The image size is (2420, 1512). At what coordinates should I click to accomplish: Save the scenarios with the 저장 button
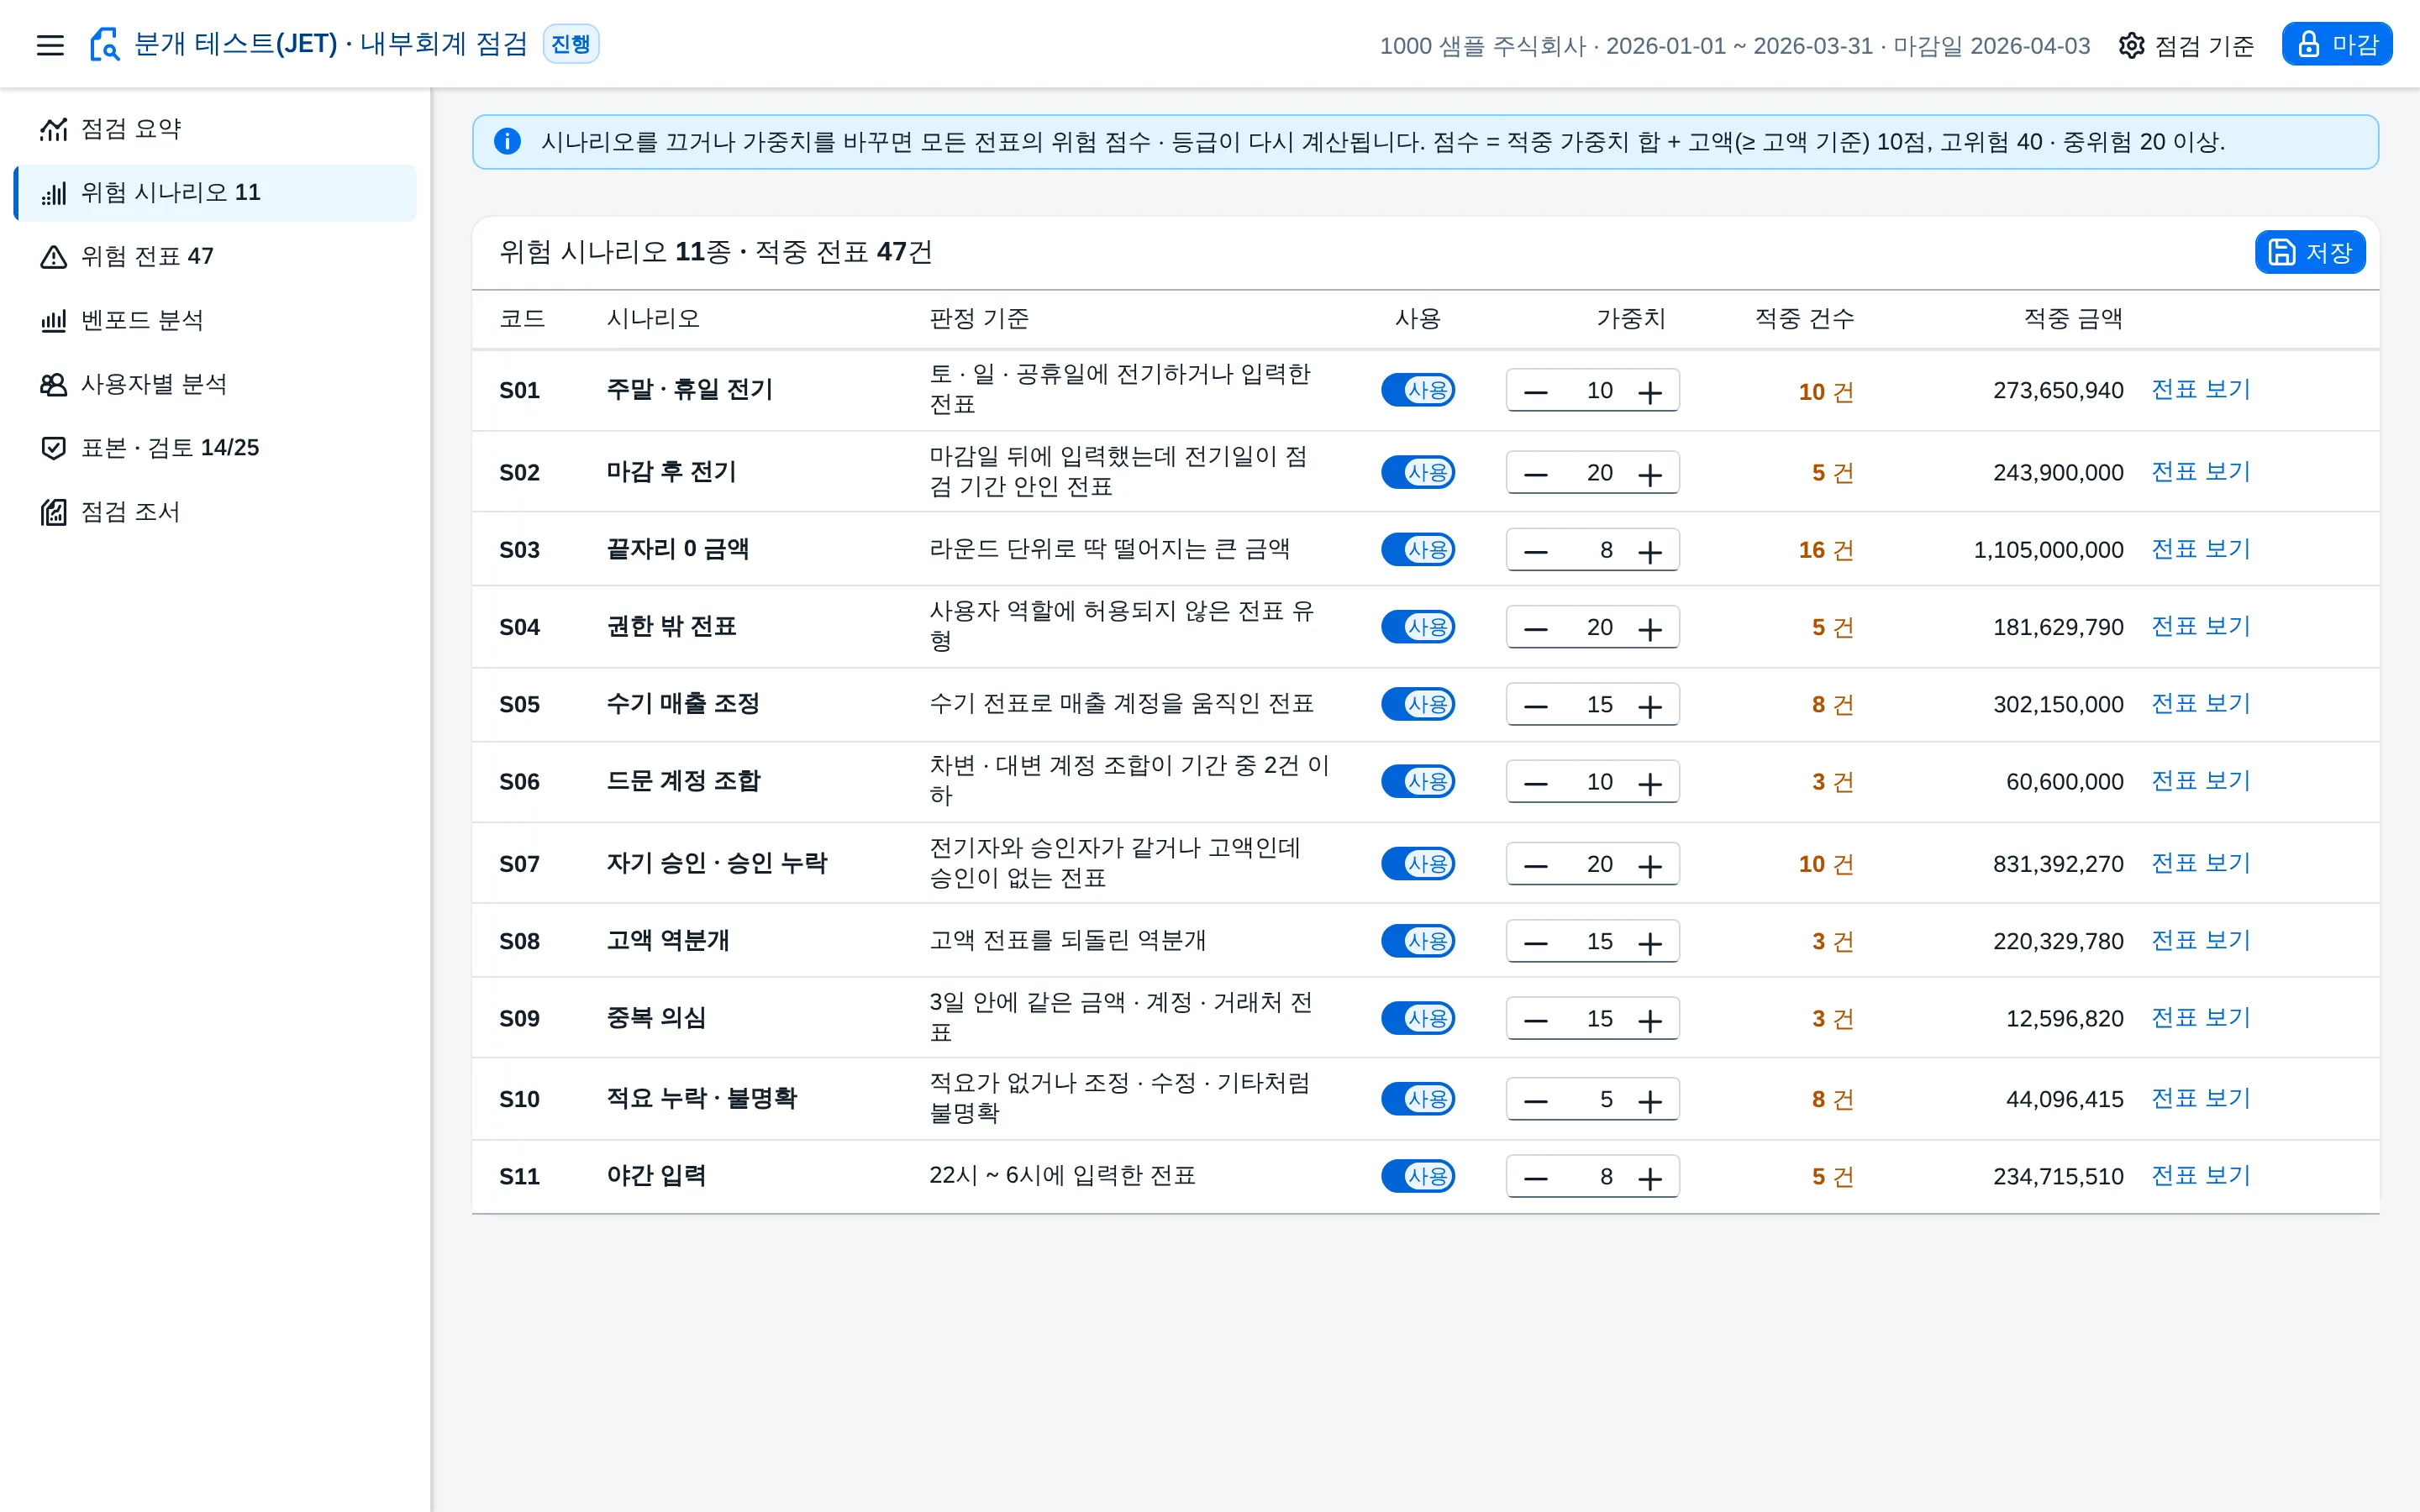pyautogui.click(x=2309, y=252)
